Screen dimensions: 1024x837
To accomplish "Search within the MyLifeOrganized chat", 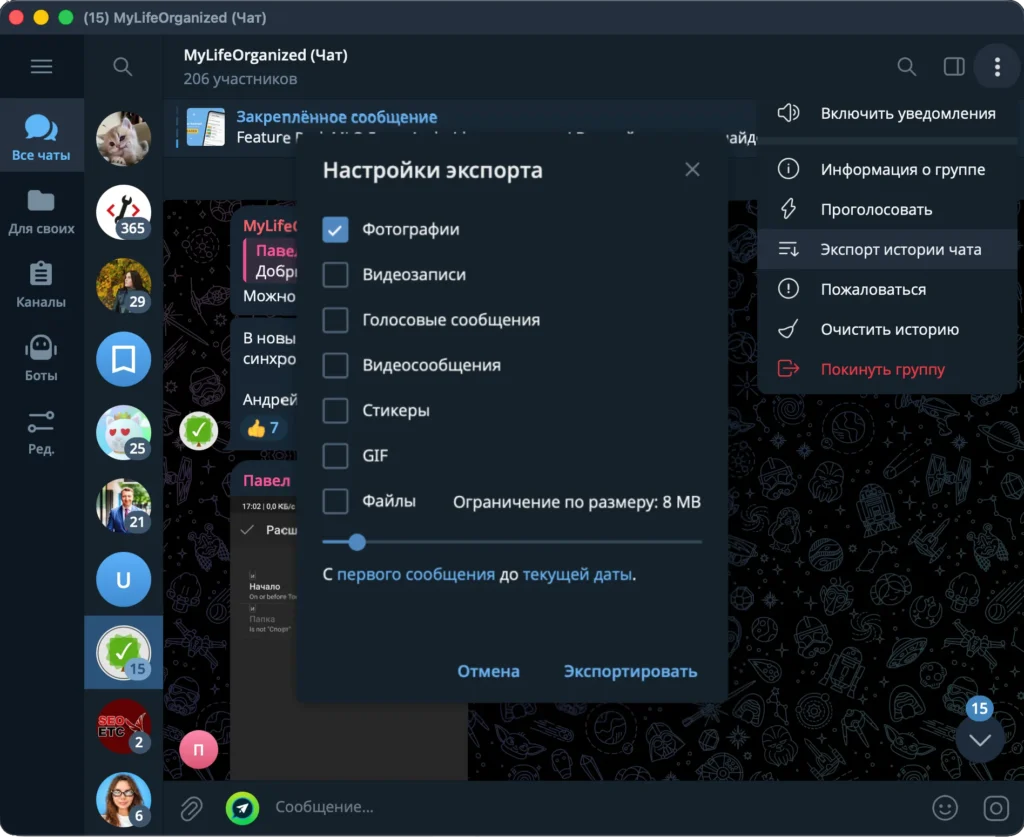I will point(906,66).
